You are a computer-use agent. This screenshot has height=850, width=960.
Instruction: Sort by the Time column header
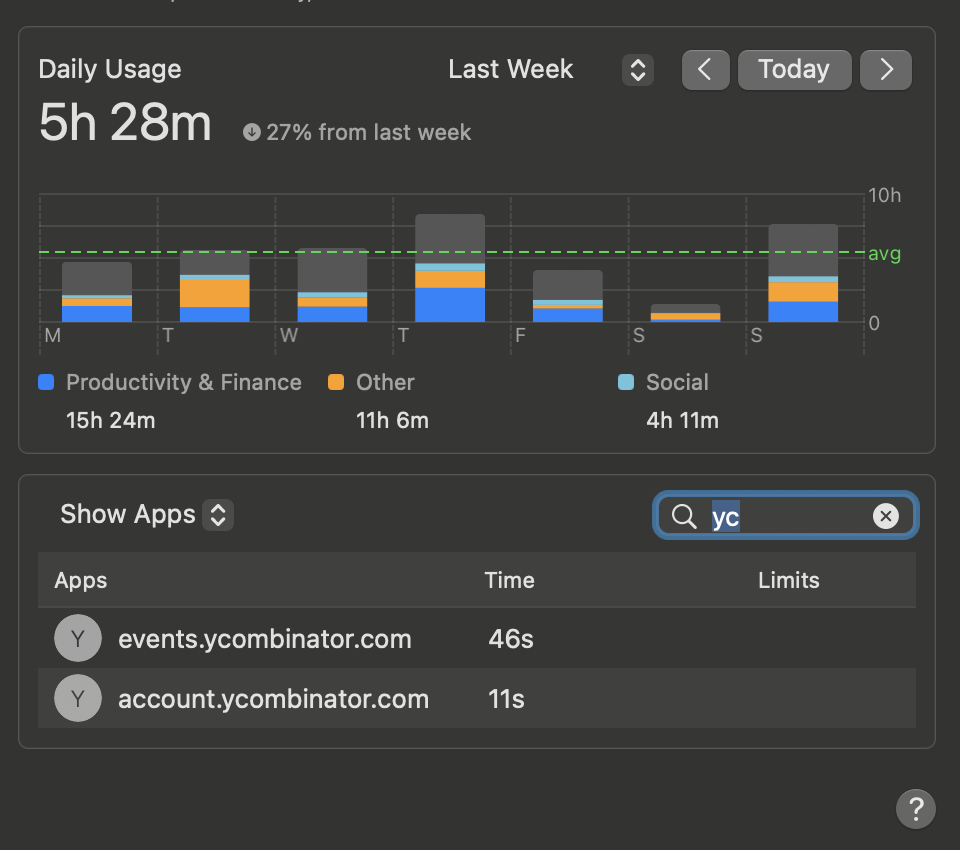pyautogui.click(x=509, y=580)
